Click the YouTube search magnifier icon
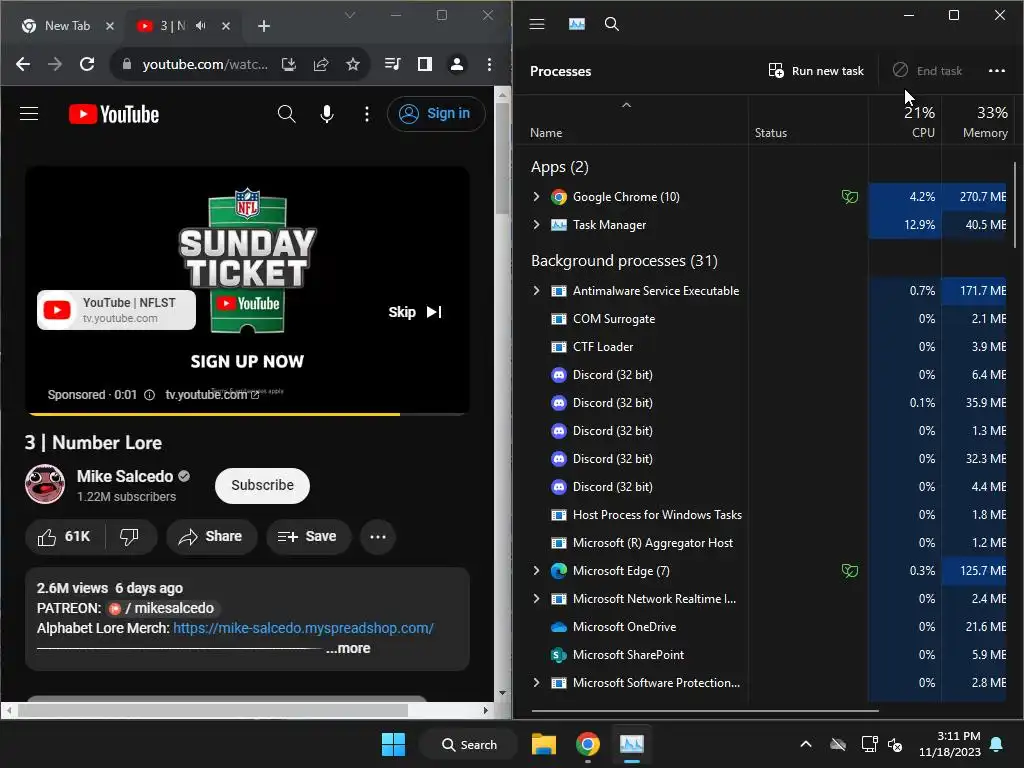The image size is (1024, 768). (x=286, y=114)
